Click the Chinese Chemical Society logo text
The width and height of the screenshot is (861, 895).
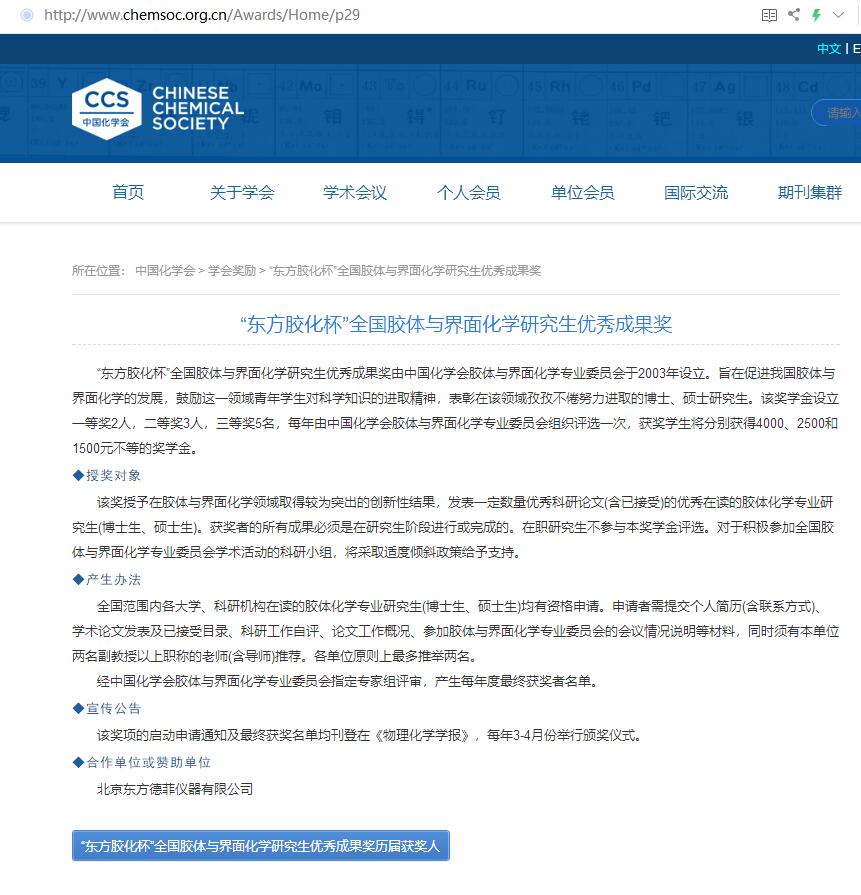(x=198, y=108)
